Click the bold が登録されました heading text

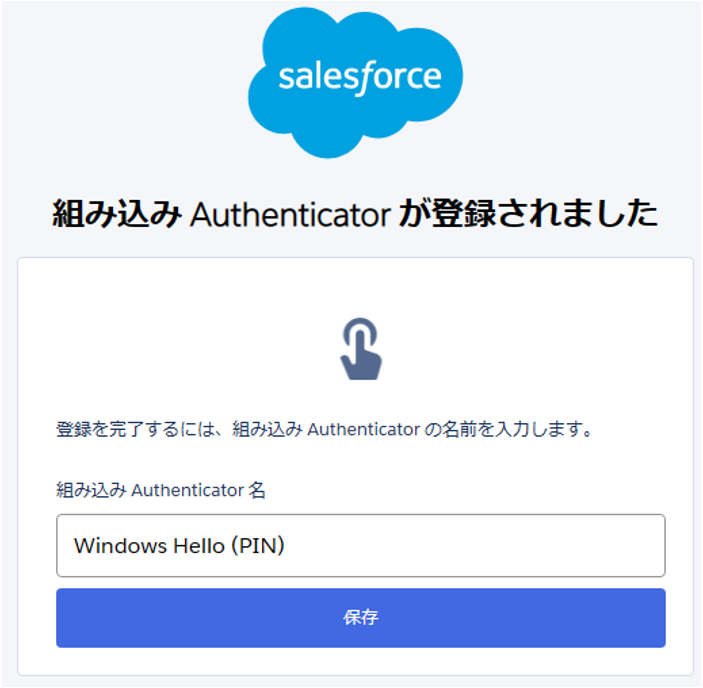528,214
